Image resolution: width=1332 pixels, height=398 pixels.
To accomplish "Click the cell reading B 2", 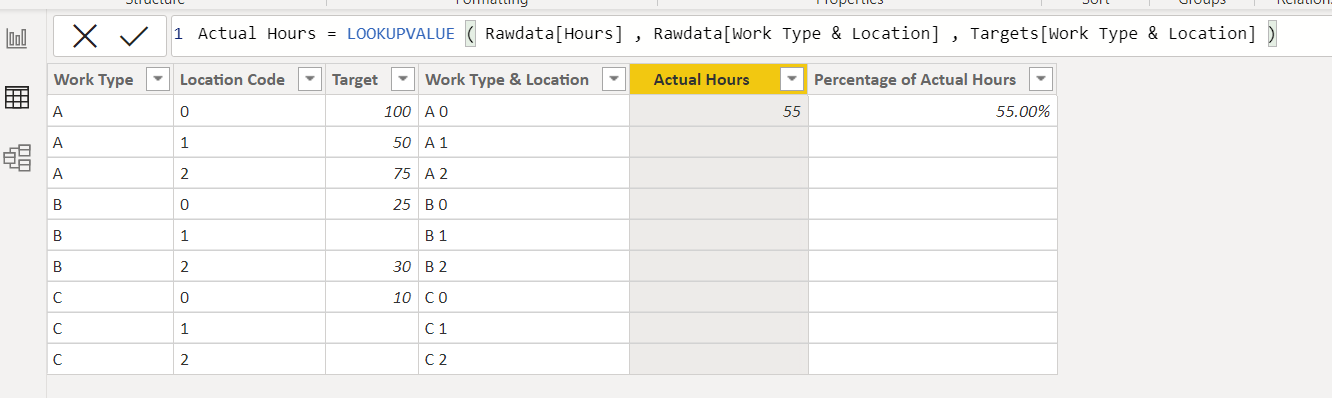I will click(524, 266).
